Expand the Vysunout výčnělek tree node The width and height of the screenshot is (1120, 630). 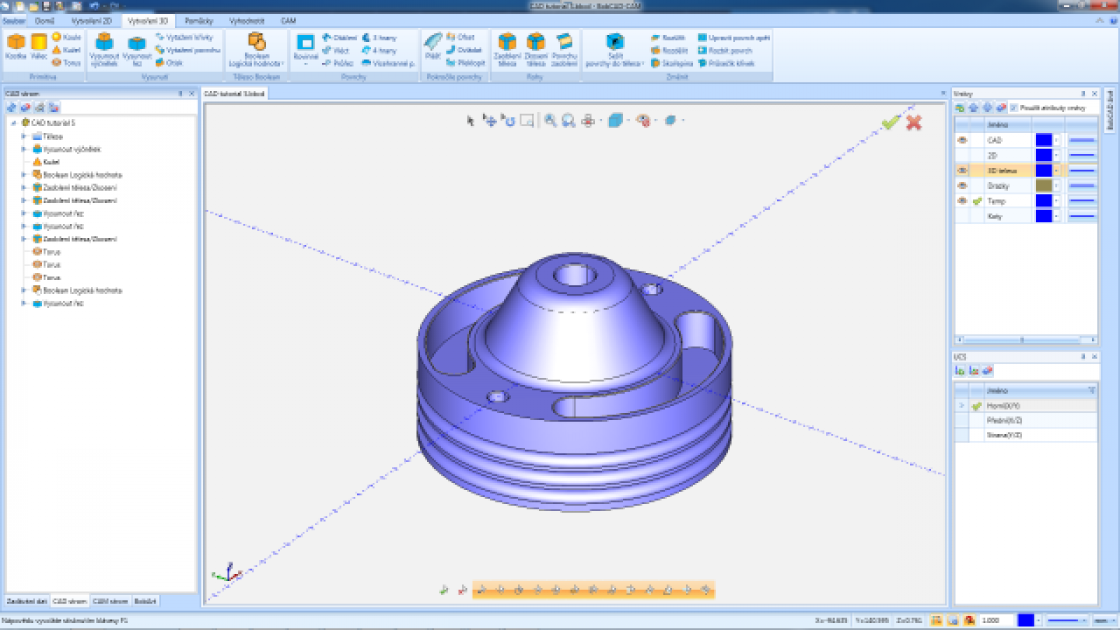click(x=24, y=149)
